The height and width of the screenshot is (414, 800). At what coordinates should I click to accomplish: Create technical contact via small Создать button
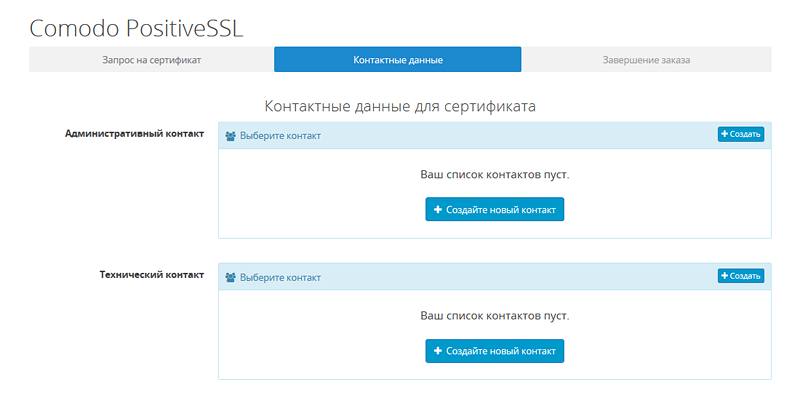tap(741, 276)
